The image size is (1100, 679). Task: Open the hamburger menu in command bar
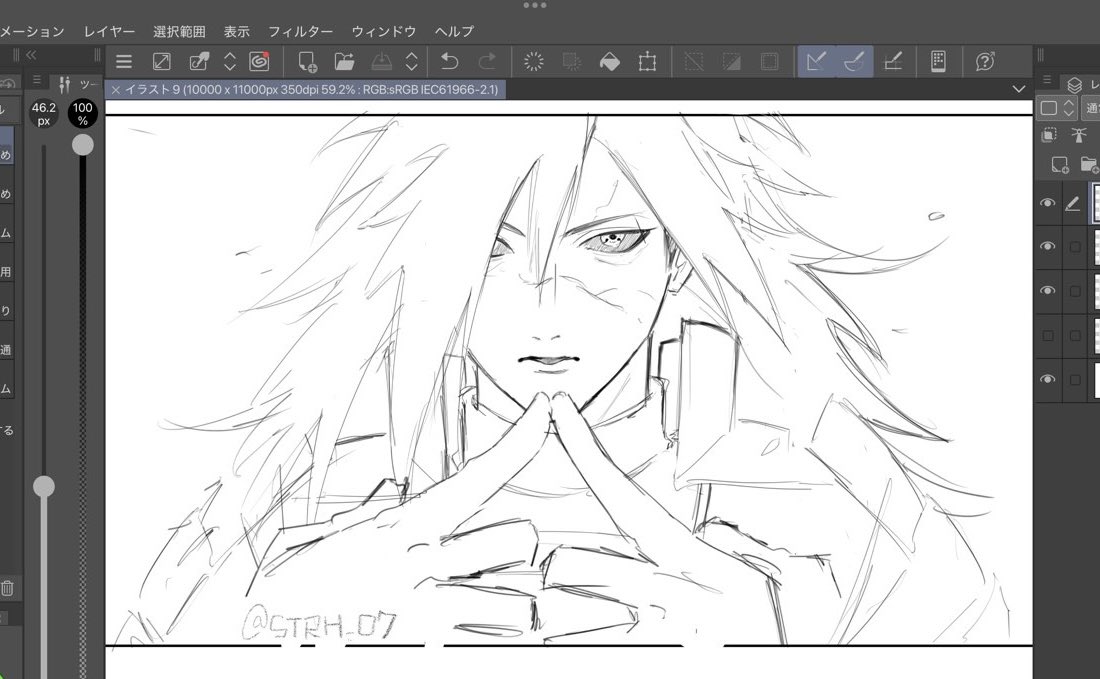point(123,62)
